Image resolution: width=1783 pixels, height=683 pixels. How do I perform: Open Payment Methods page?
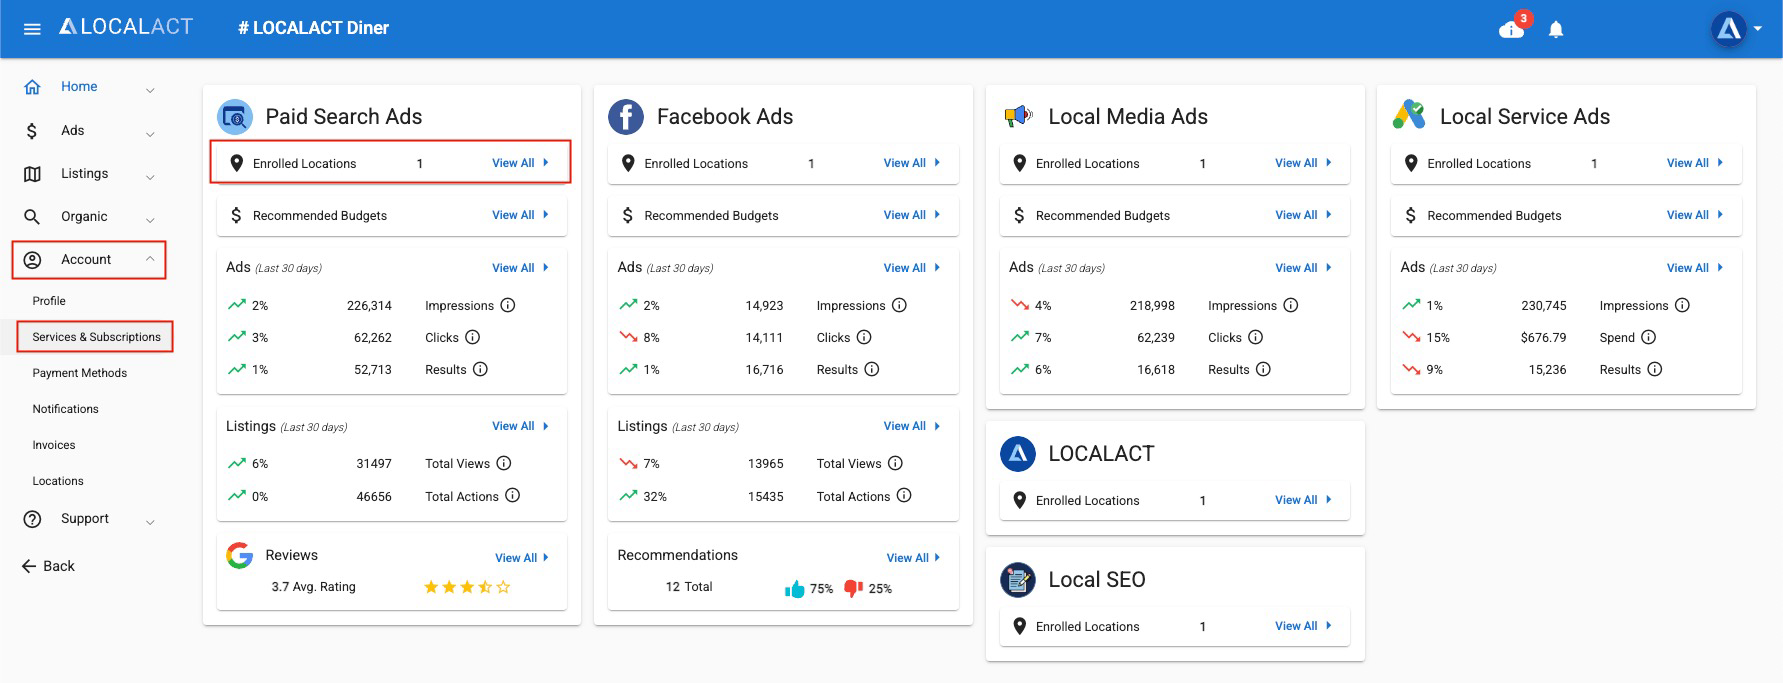pyautogui.click(x=80, y=373)
